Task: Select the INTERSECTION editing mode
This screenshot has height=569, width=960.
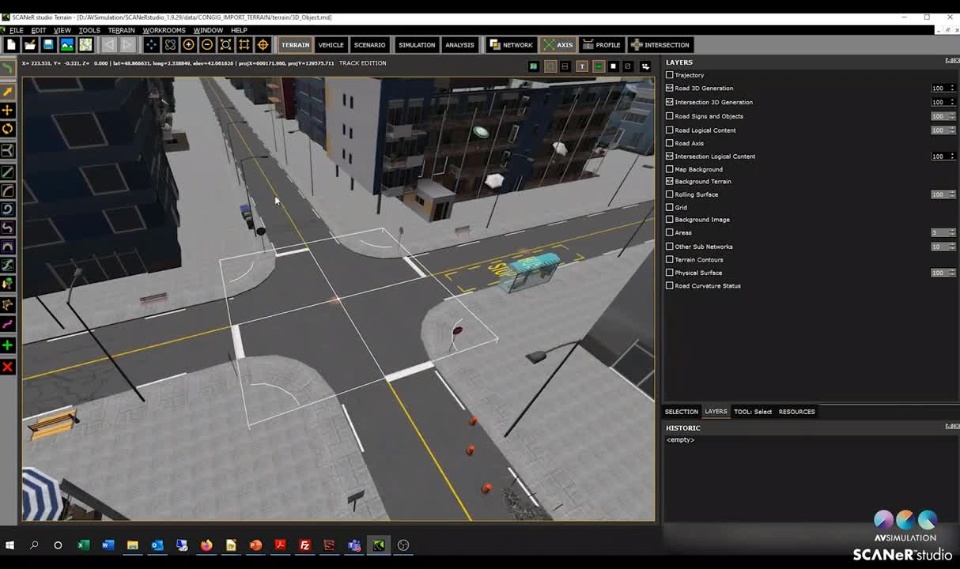Action: coord(661,45)
